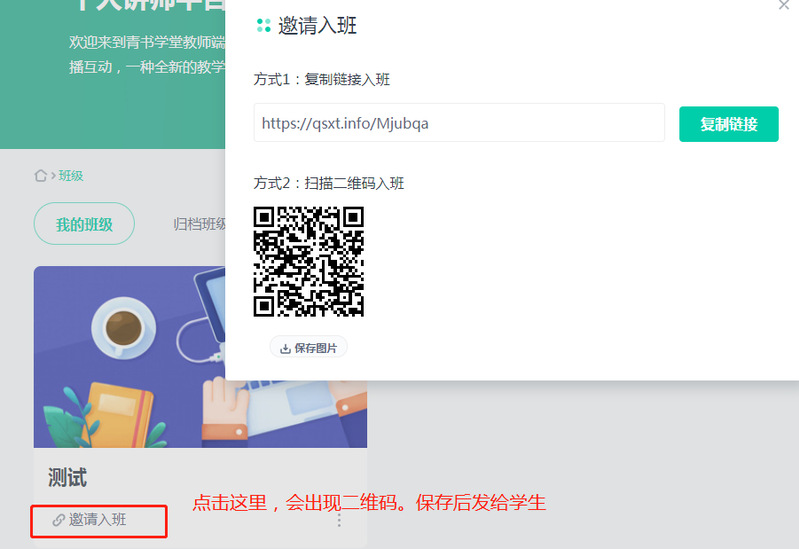Click the QR code image
This screenshot has height=549, width=799.
click(308, 262)
